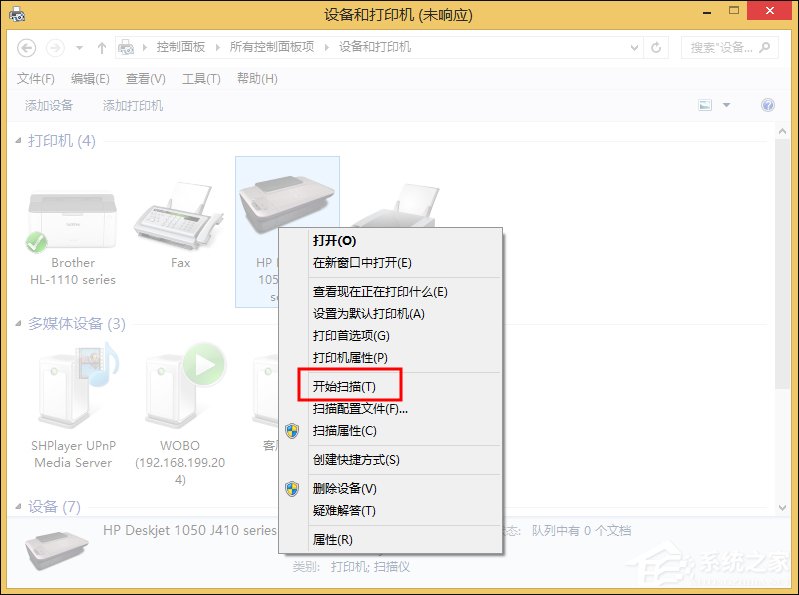Viewport: 799px width, 595px height.
Task: Collapse the 设备 (7) group
Action: (19, 507)
